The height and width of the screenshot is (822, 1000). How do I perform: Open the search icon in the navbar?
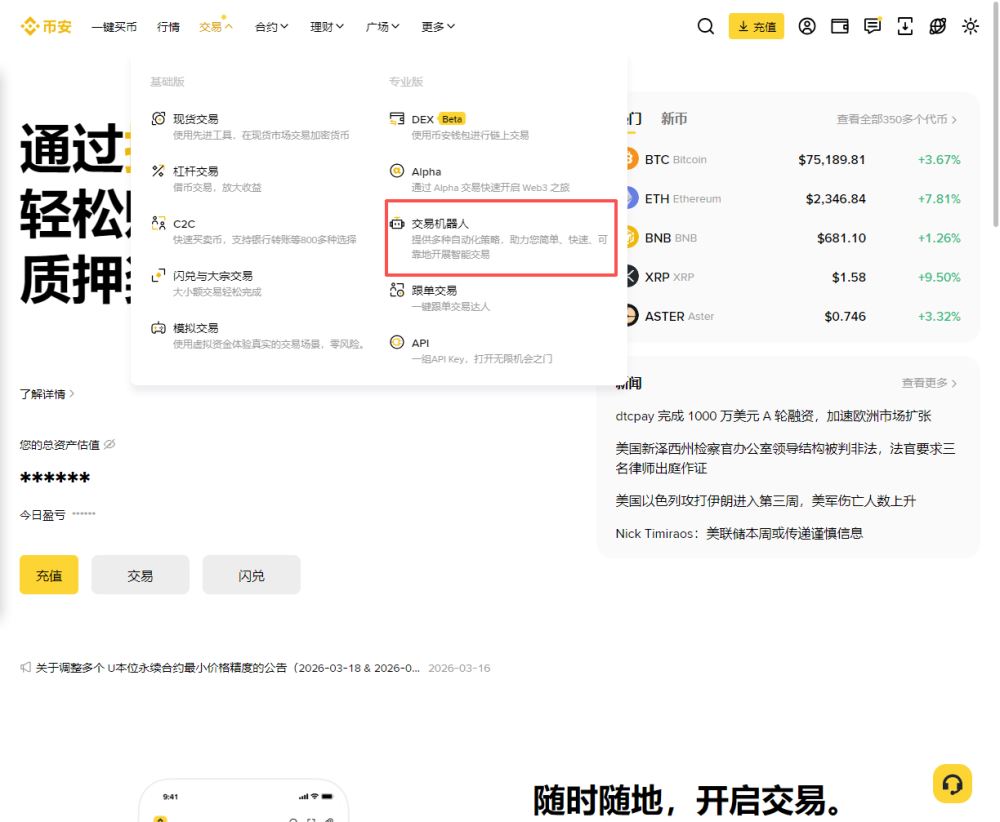(705, 26)
